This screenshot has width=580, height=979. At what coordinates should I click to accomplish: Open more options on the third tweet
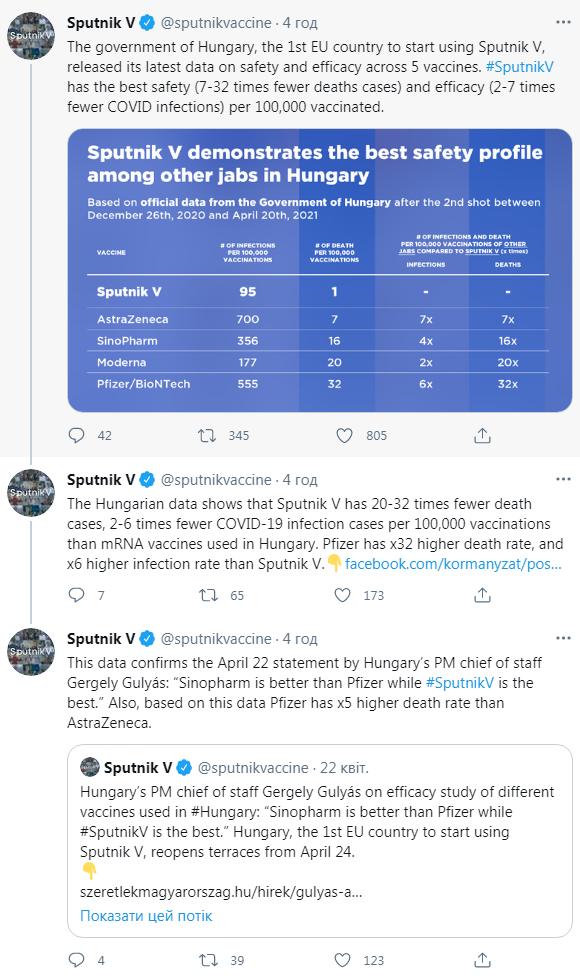pos(563,638)
